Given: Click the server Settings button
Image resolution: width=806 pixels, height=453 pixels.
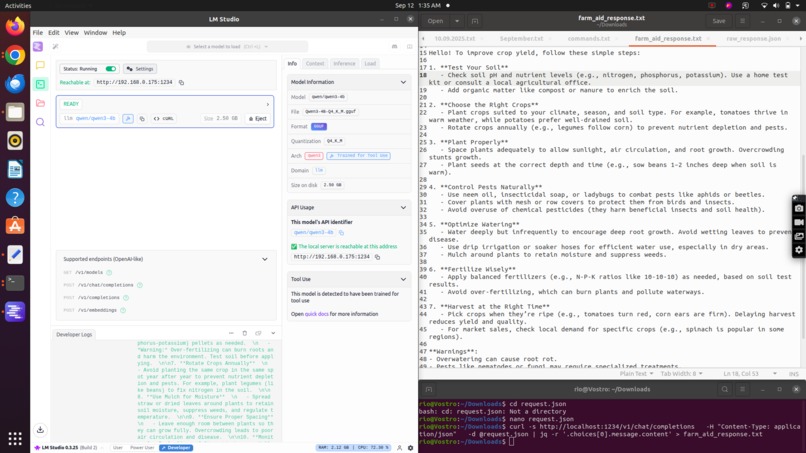Looking at the screenshot, I should point(140,68).
